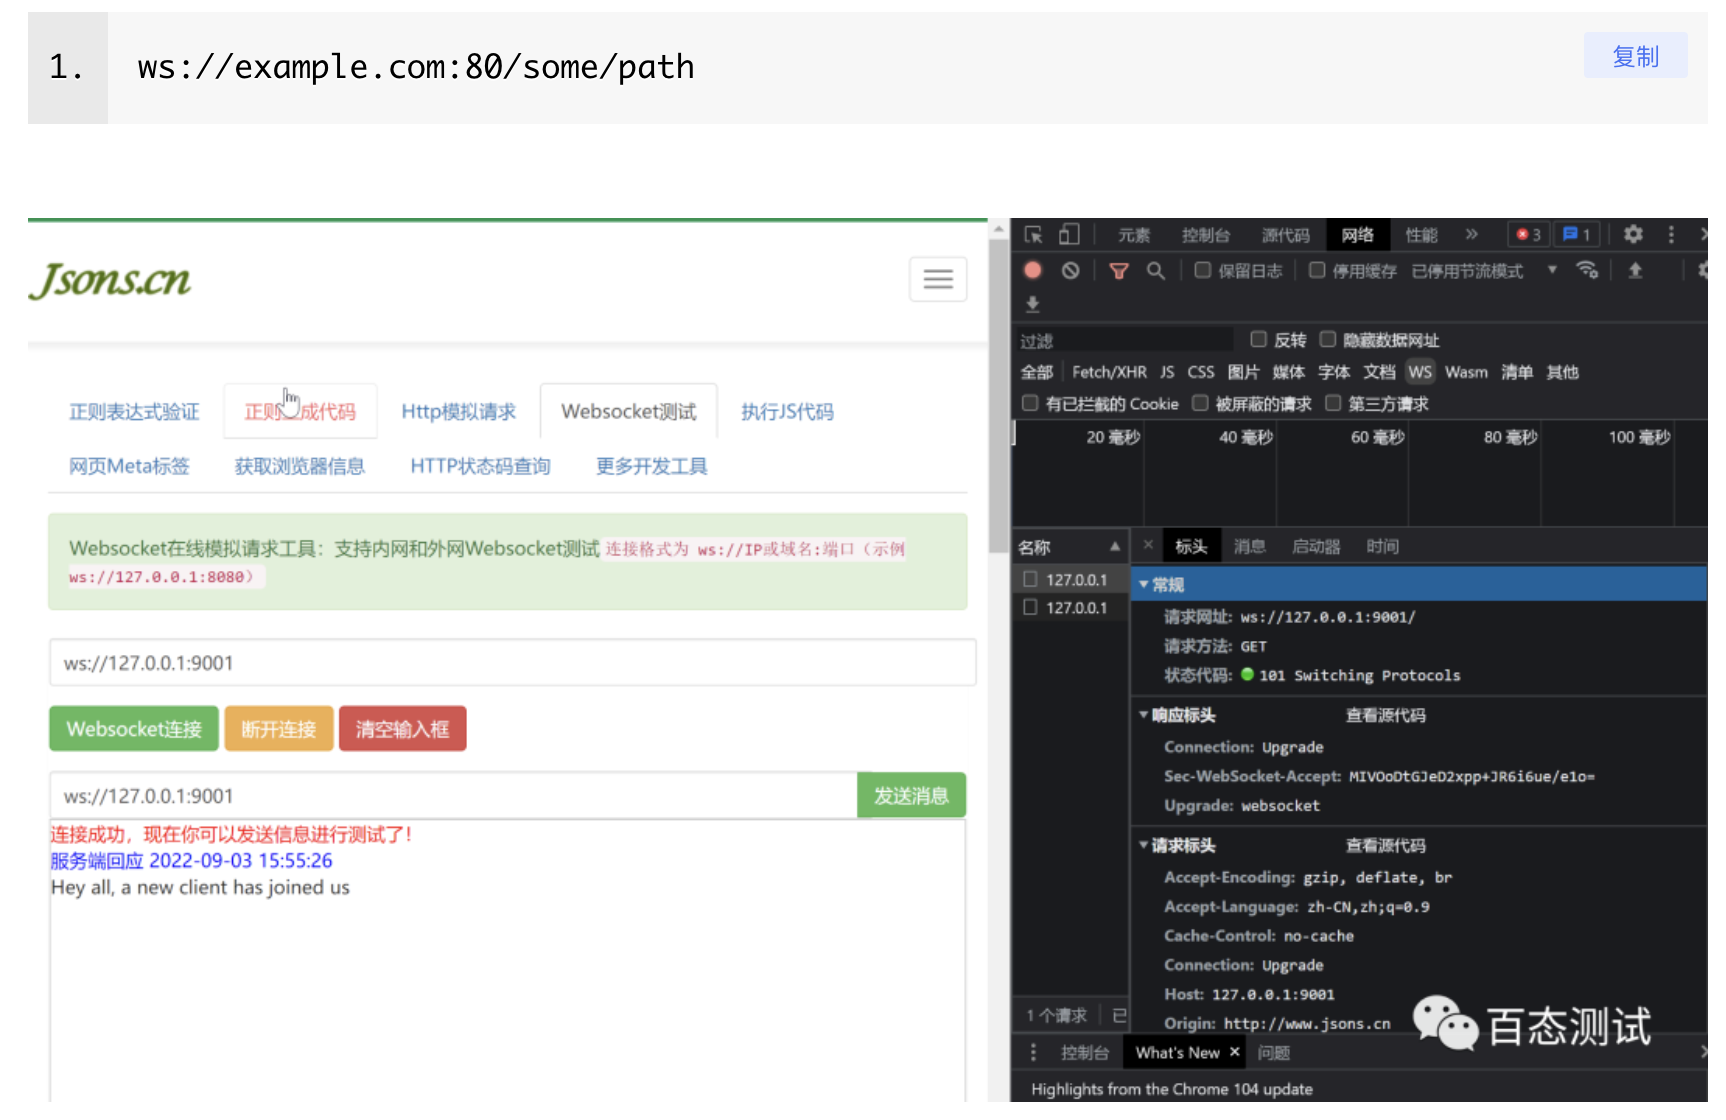Open the Http模拟请求 link
Screen dimensions: 1726x1120
pyautogui.click(x=459, y=412)
